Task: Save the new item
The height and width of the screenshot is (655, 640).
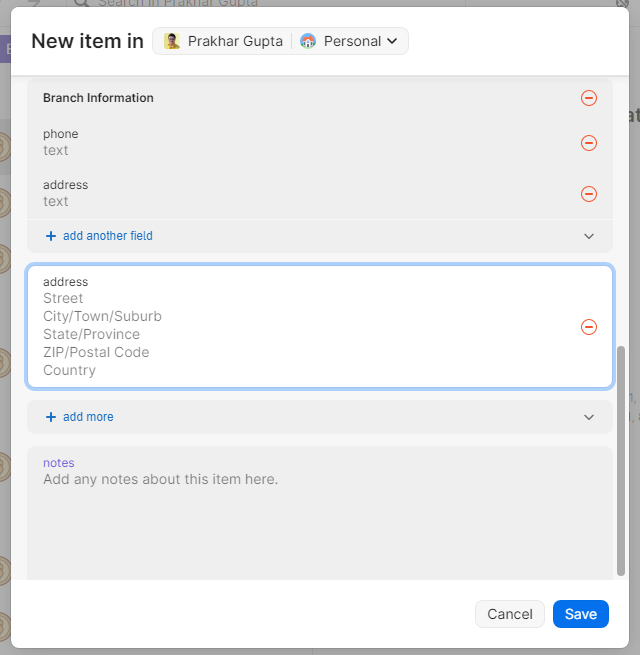Action: [580, 614]
